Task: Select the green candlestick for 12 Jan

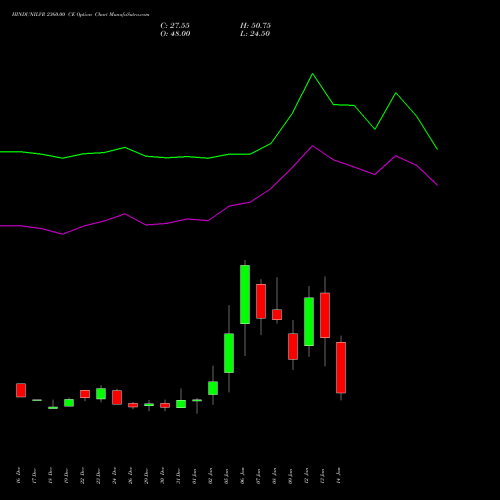Action: [309, 322]
